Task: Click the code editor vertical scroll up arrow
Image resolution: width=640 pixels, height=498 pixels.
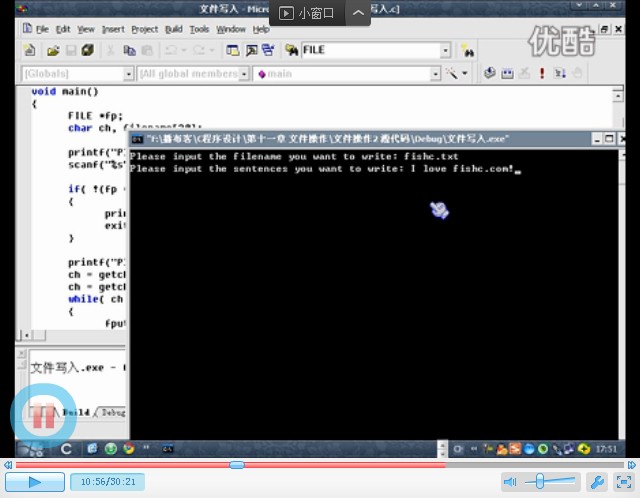Action: tap(618, 96)
